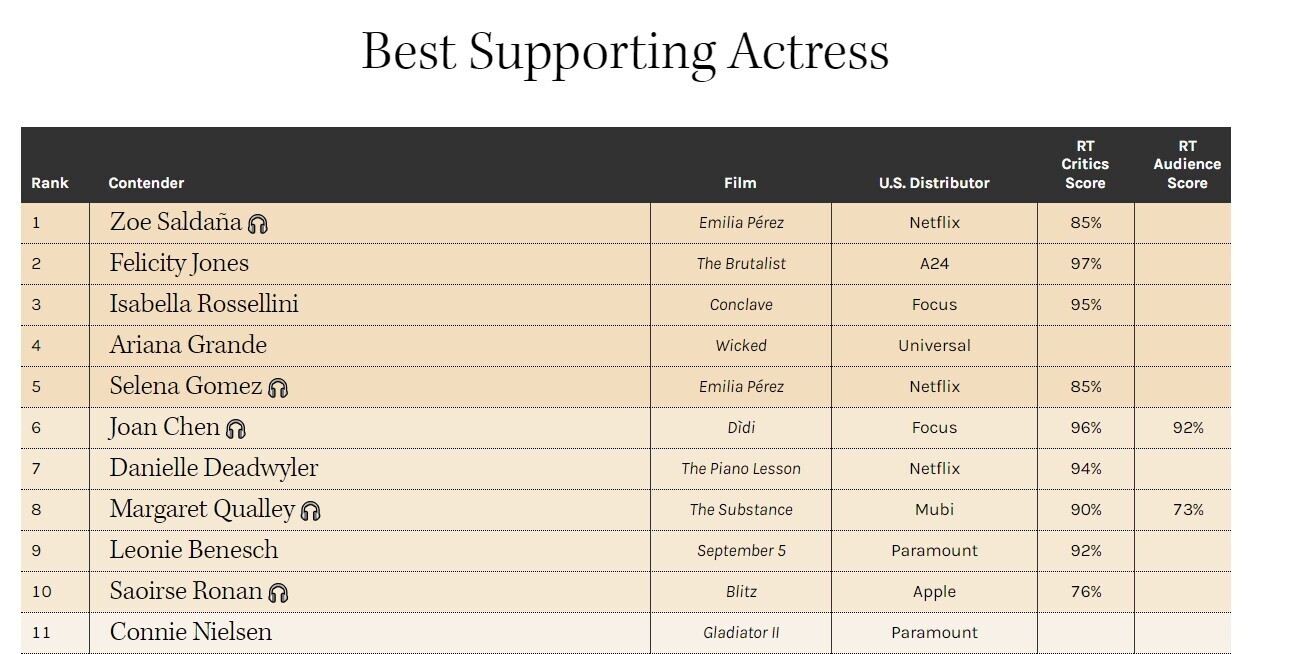Click Leonie Benesch contender name
This screenshot has height=654, width=1291.
(x=194, y=550)
